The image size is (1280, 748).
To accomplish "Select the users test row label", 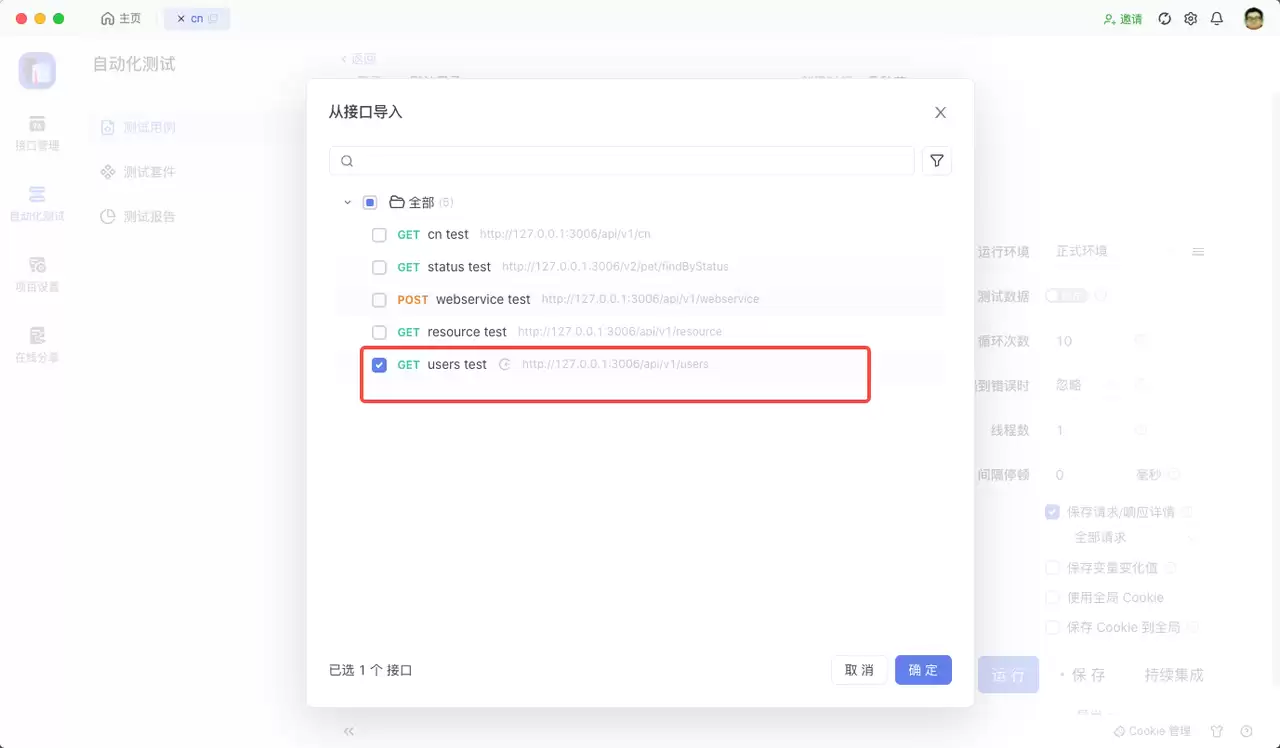I will pos(457,365).
